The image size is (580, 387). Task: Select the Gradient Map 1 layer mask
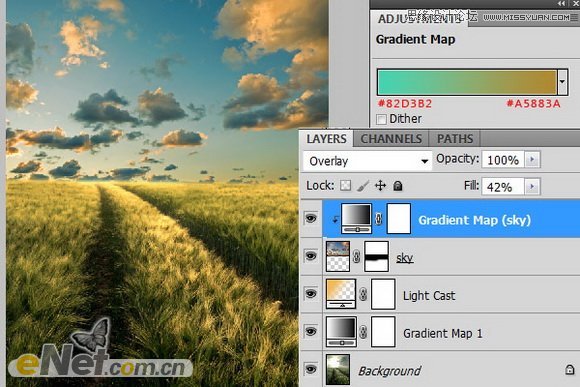(x=383, y=332)
